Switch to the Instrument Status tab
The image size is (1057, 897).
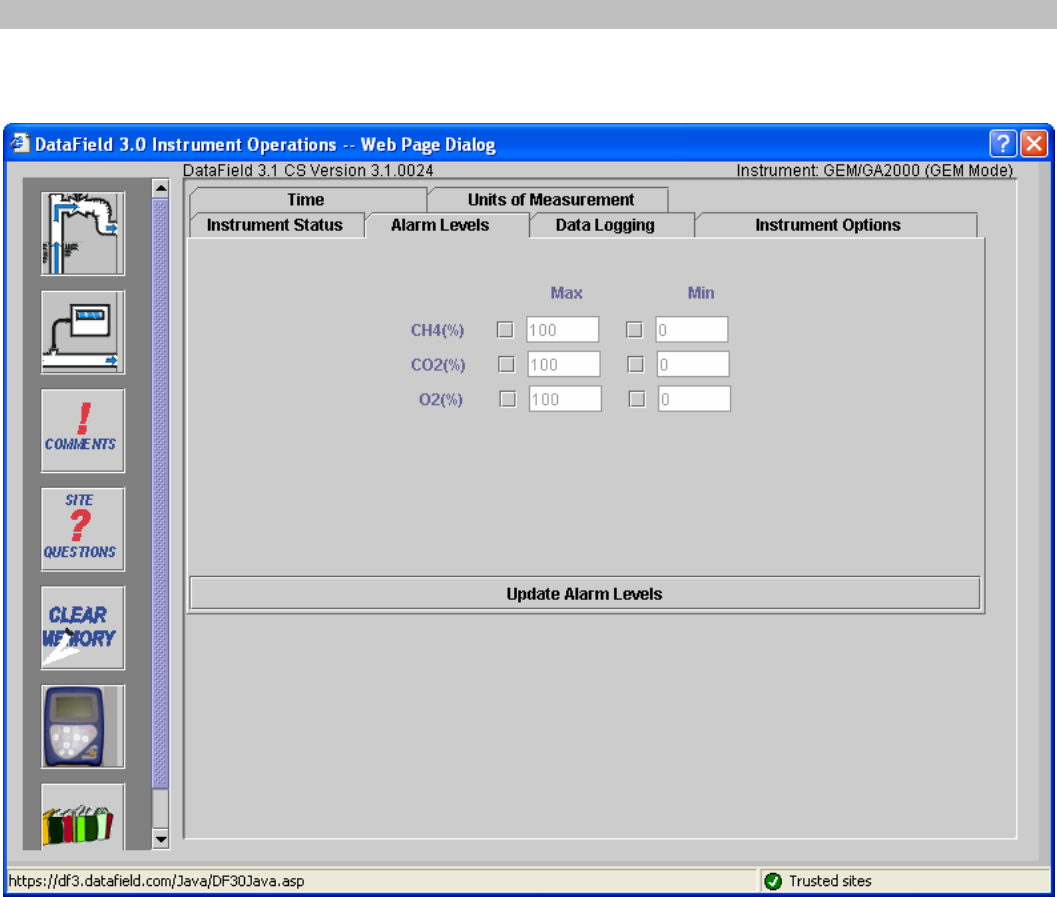(x=275, y=225)
